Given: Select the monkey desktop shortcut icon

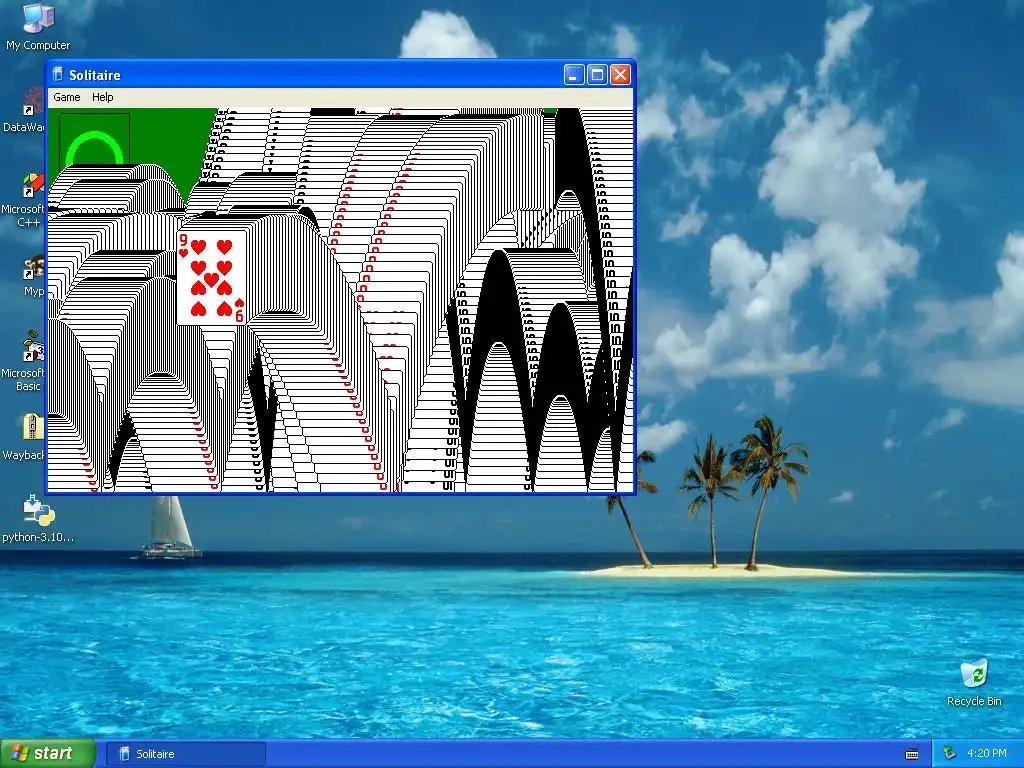Looking at the screenshot, I should click(33, 268).
